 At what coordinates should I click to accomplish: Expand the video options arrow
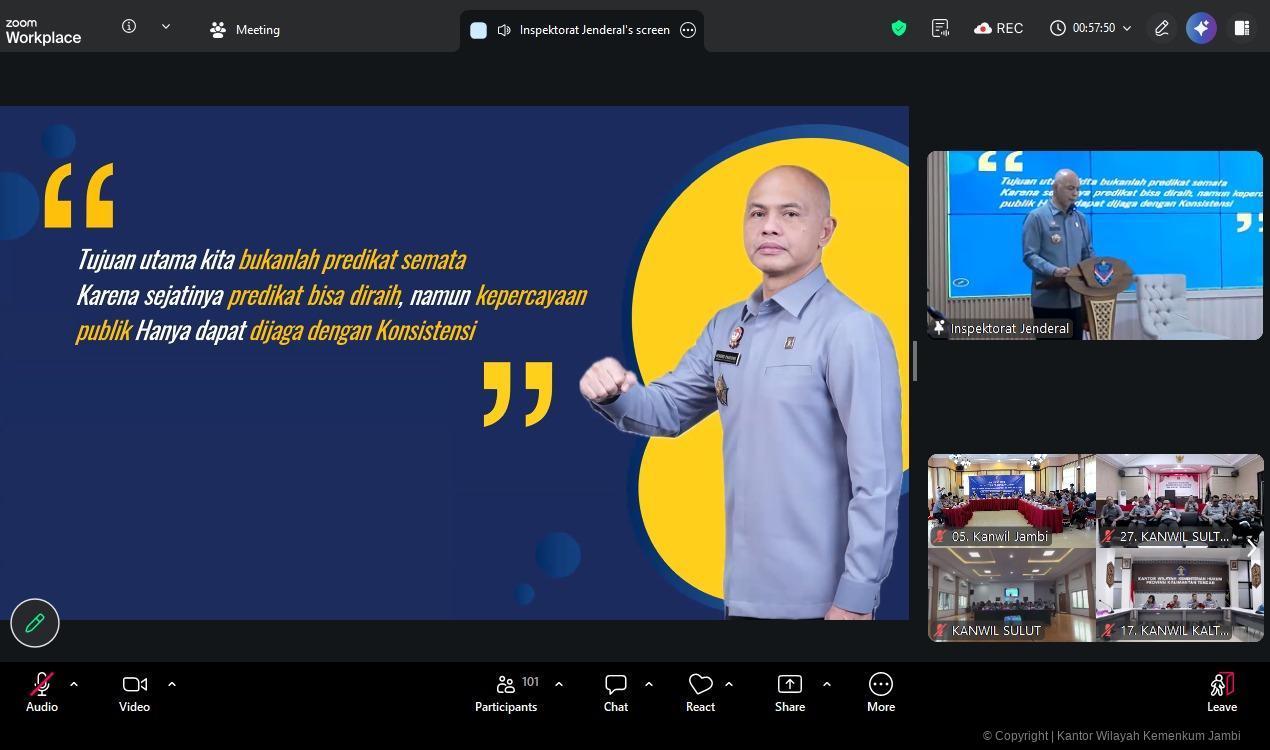[172, 684]
